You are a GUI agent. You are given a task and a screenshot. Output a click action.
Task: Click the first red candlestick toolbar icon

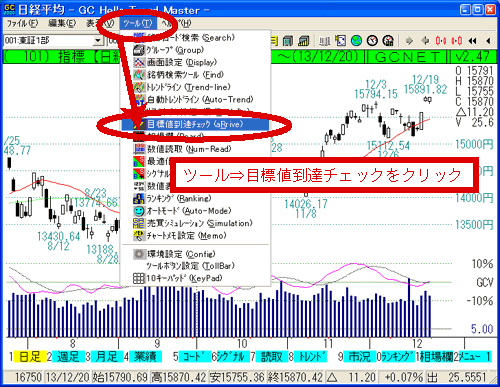[441, 41]
